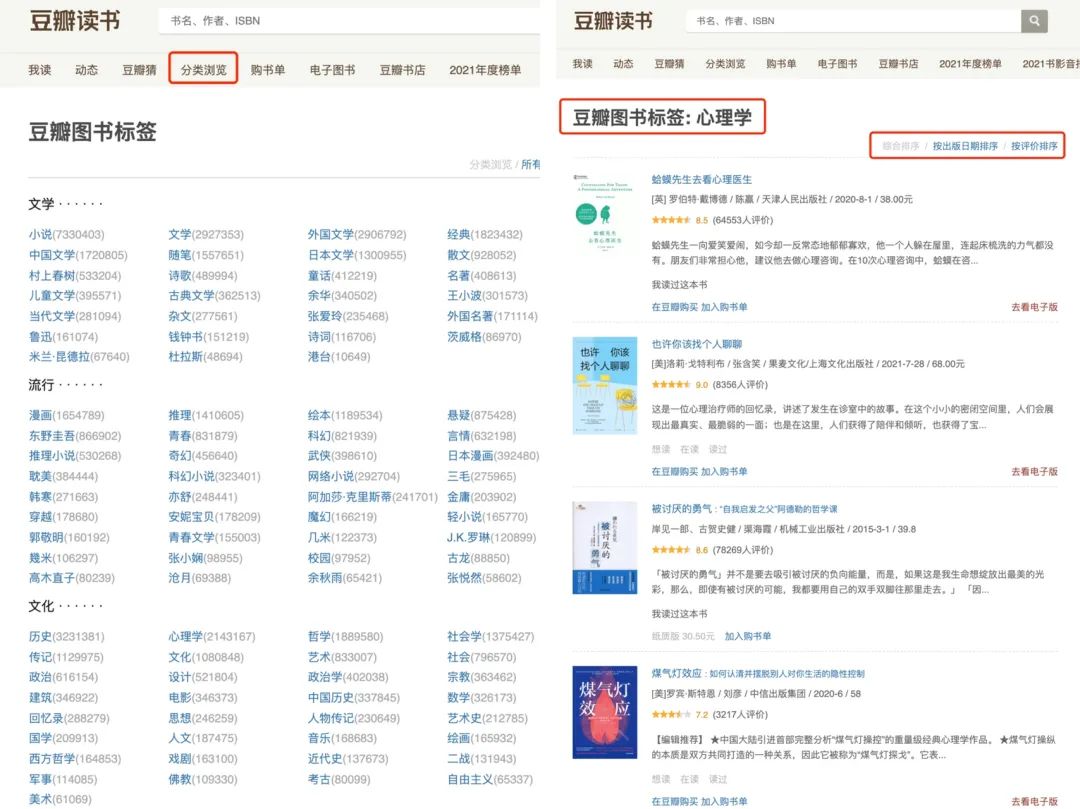Open the 西方哲学 tag link
The height and width of the screenshot is (809, 1080).
[52, 759]
